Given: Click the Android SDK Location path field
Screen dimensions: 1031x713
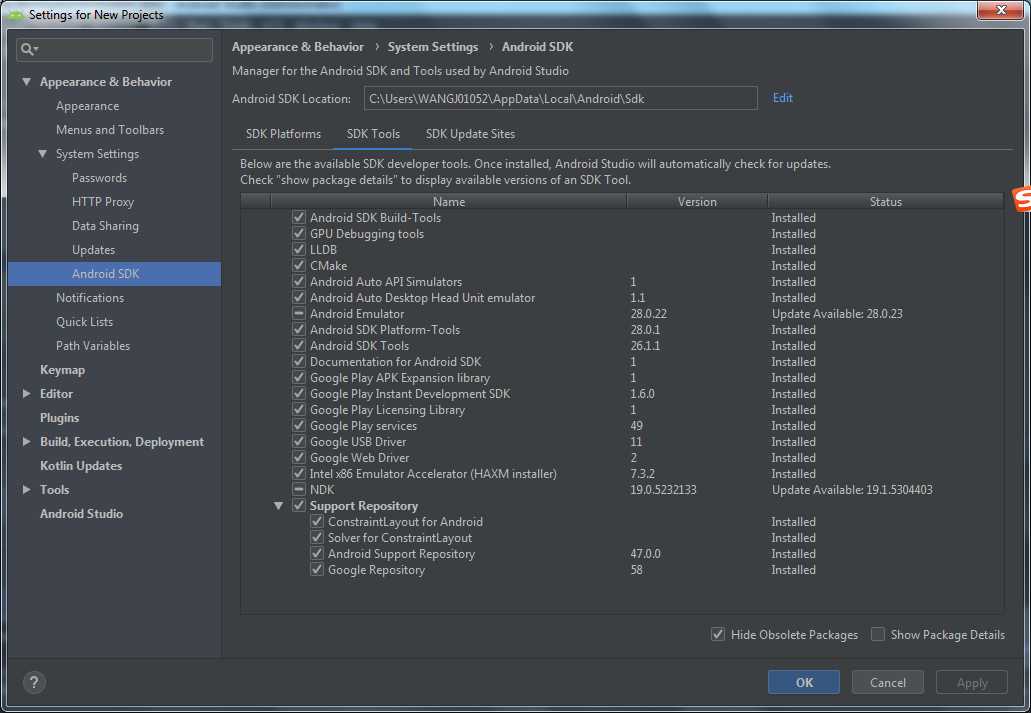Looking at the screenshot, I should click(x=561, y=98).
